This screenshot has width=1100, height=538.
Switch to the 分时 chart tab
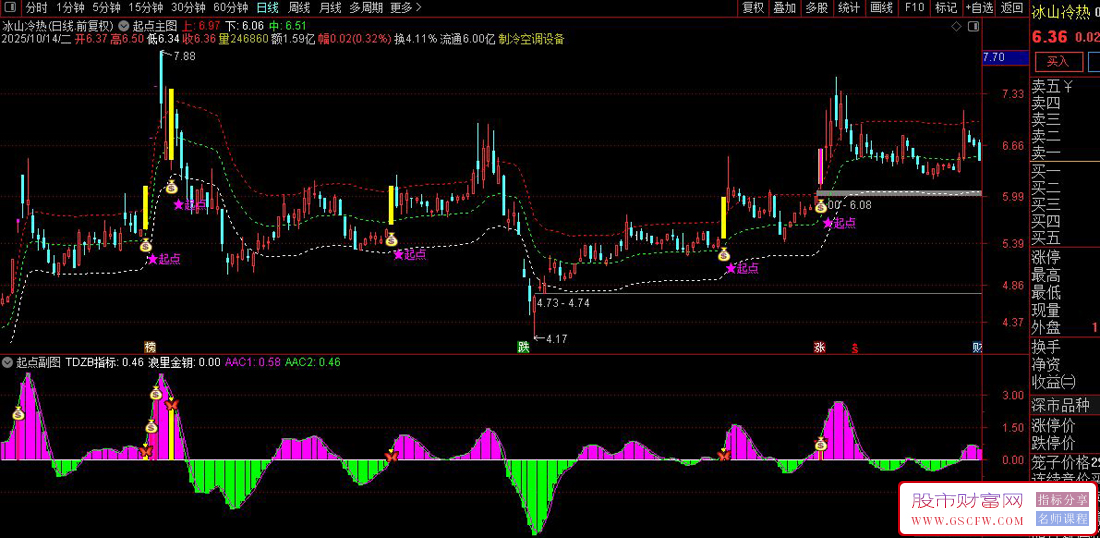[36, 8]
